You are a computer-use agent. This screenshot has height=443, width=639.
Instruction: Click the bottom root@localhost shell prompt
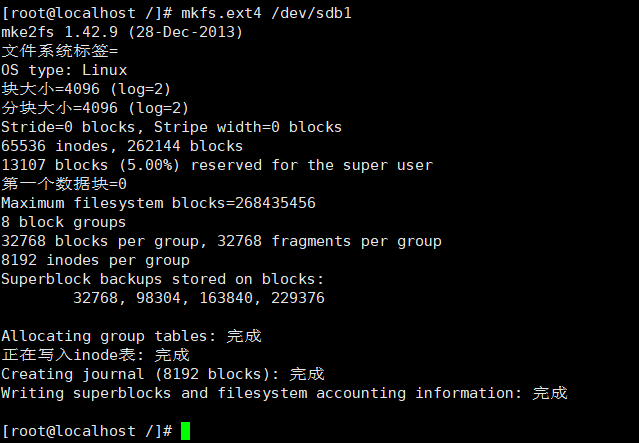[x=87, y=431]
